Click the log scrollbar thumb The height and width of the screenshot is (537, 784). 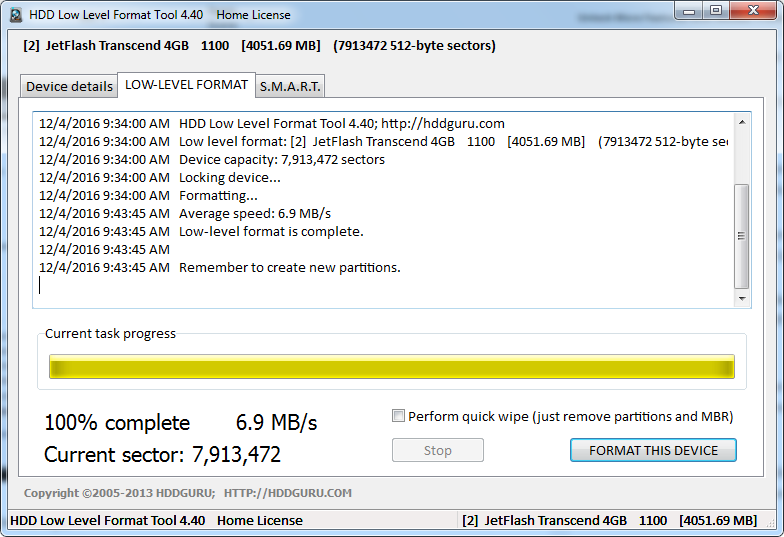[x=742, y=236]
